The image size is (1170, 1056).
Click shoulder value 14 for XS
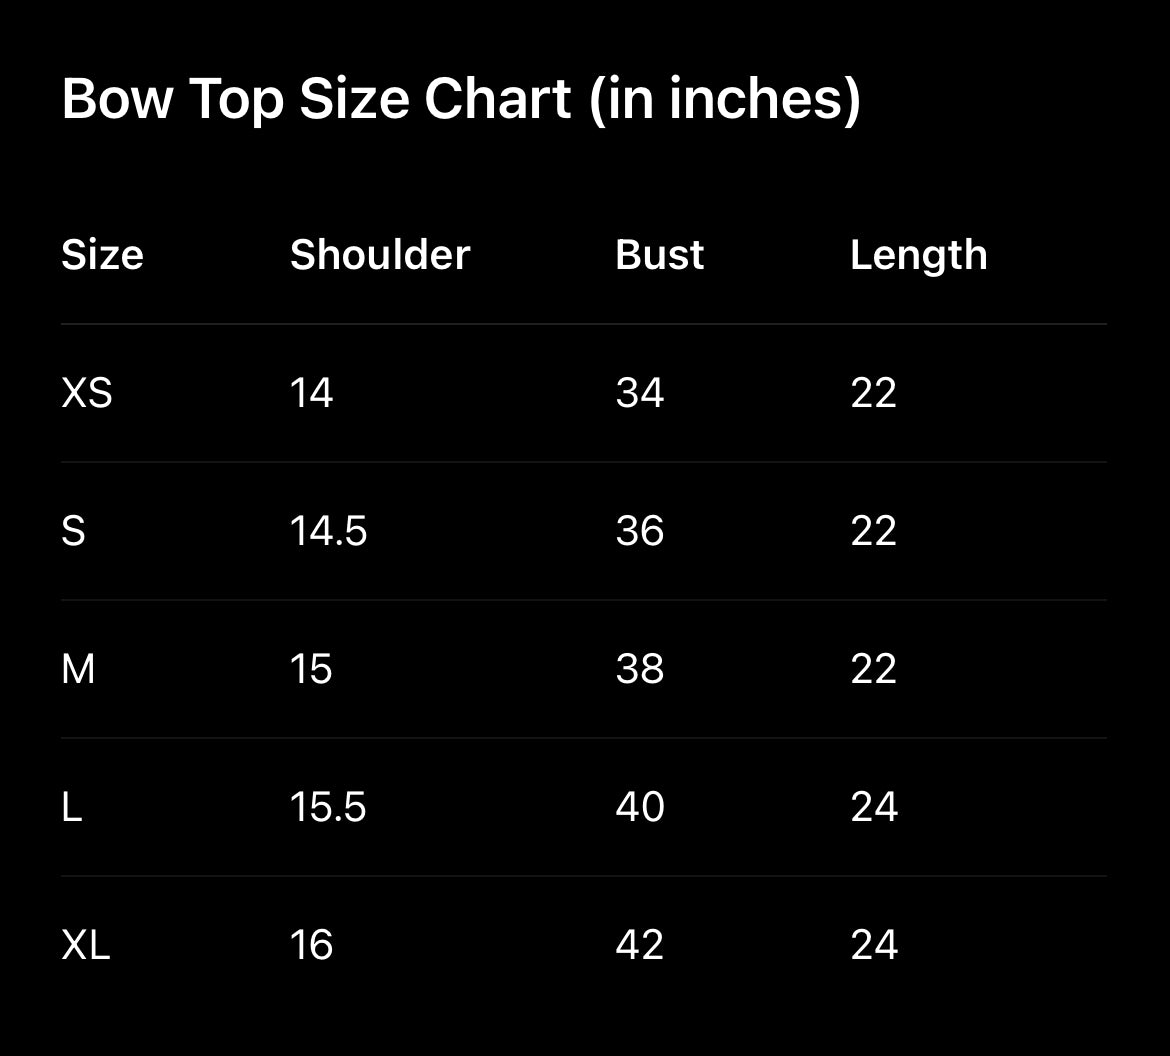tap(311, 393)
